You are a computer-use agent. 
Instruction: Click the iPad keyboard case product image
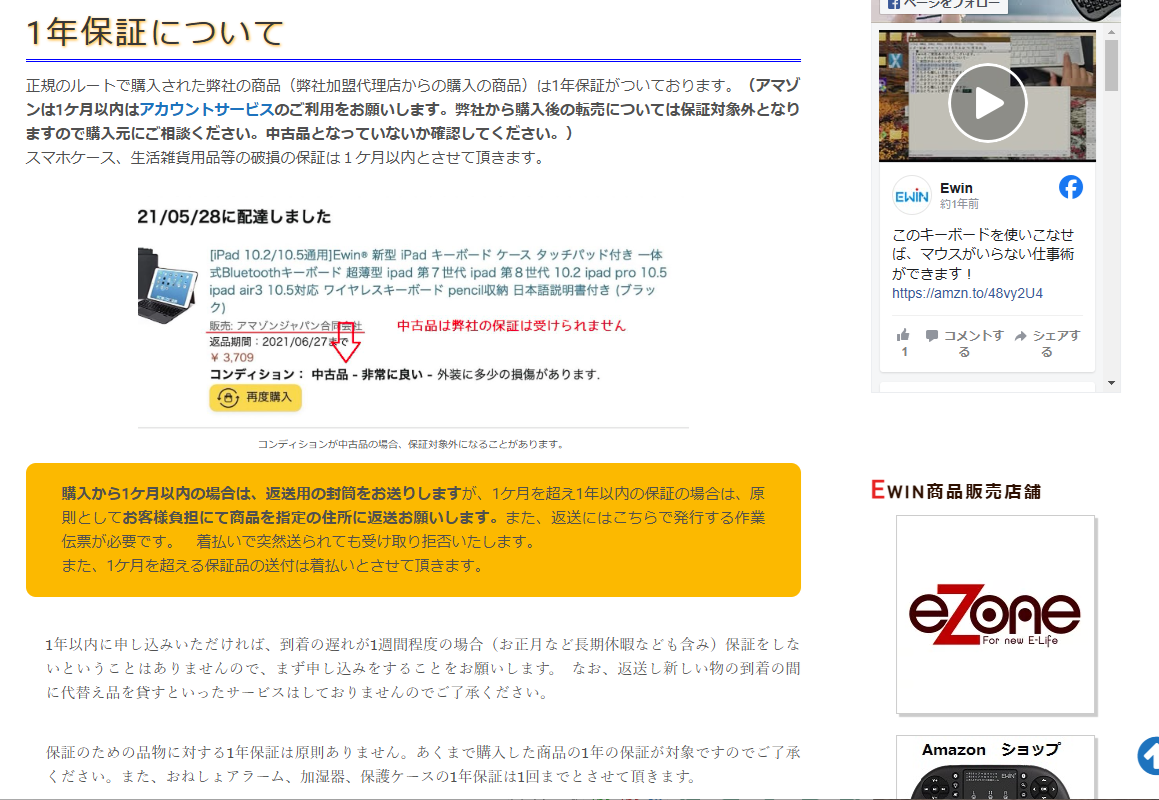[x=170, y=284]
